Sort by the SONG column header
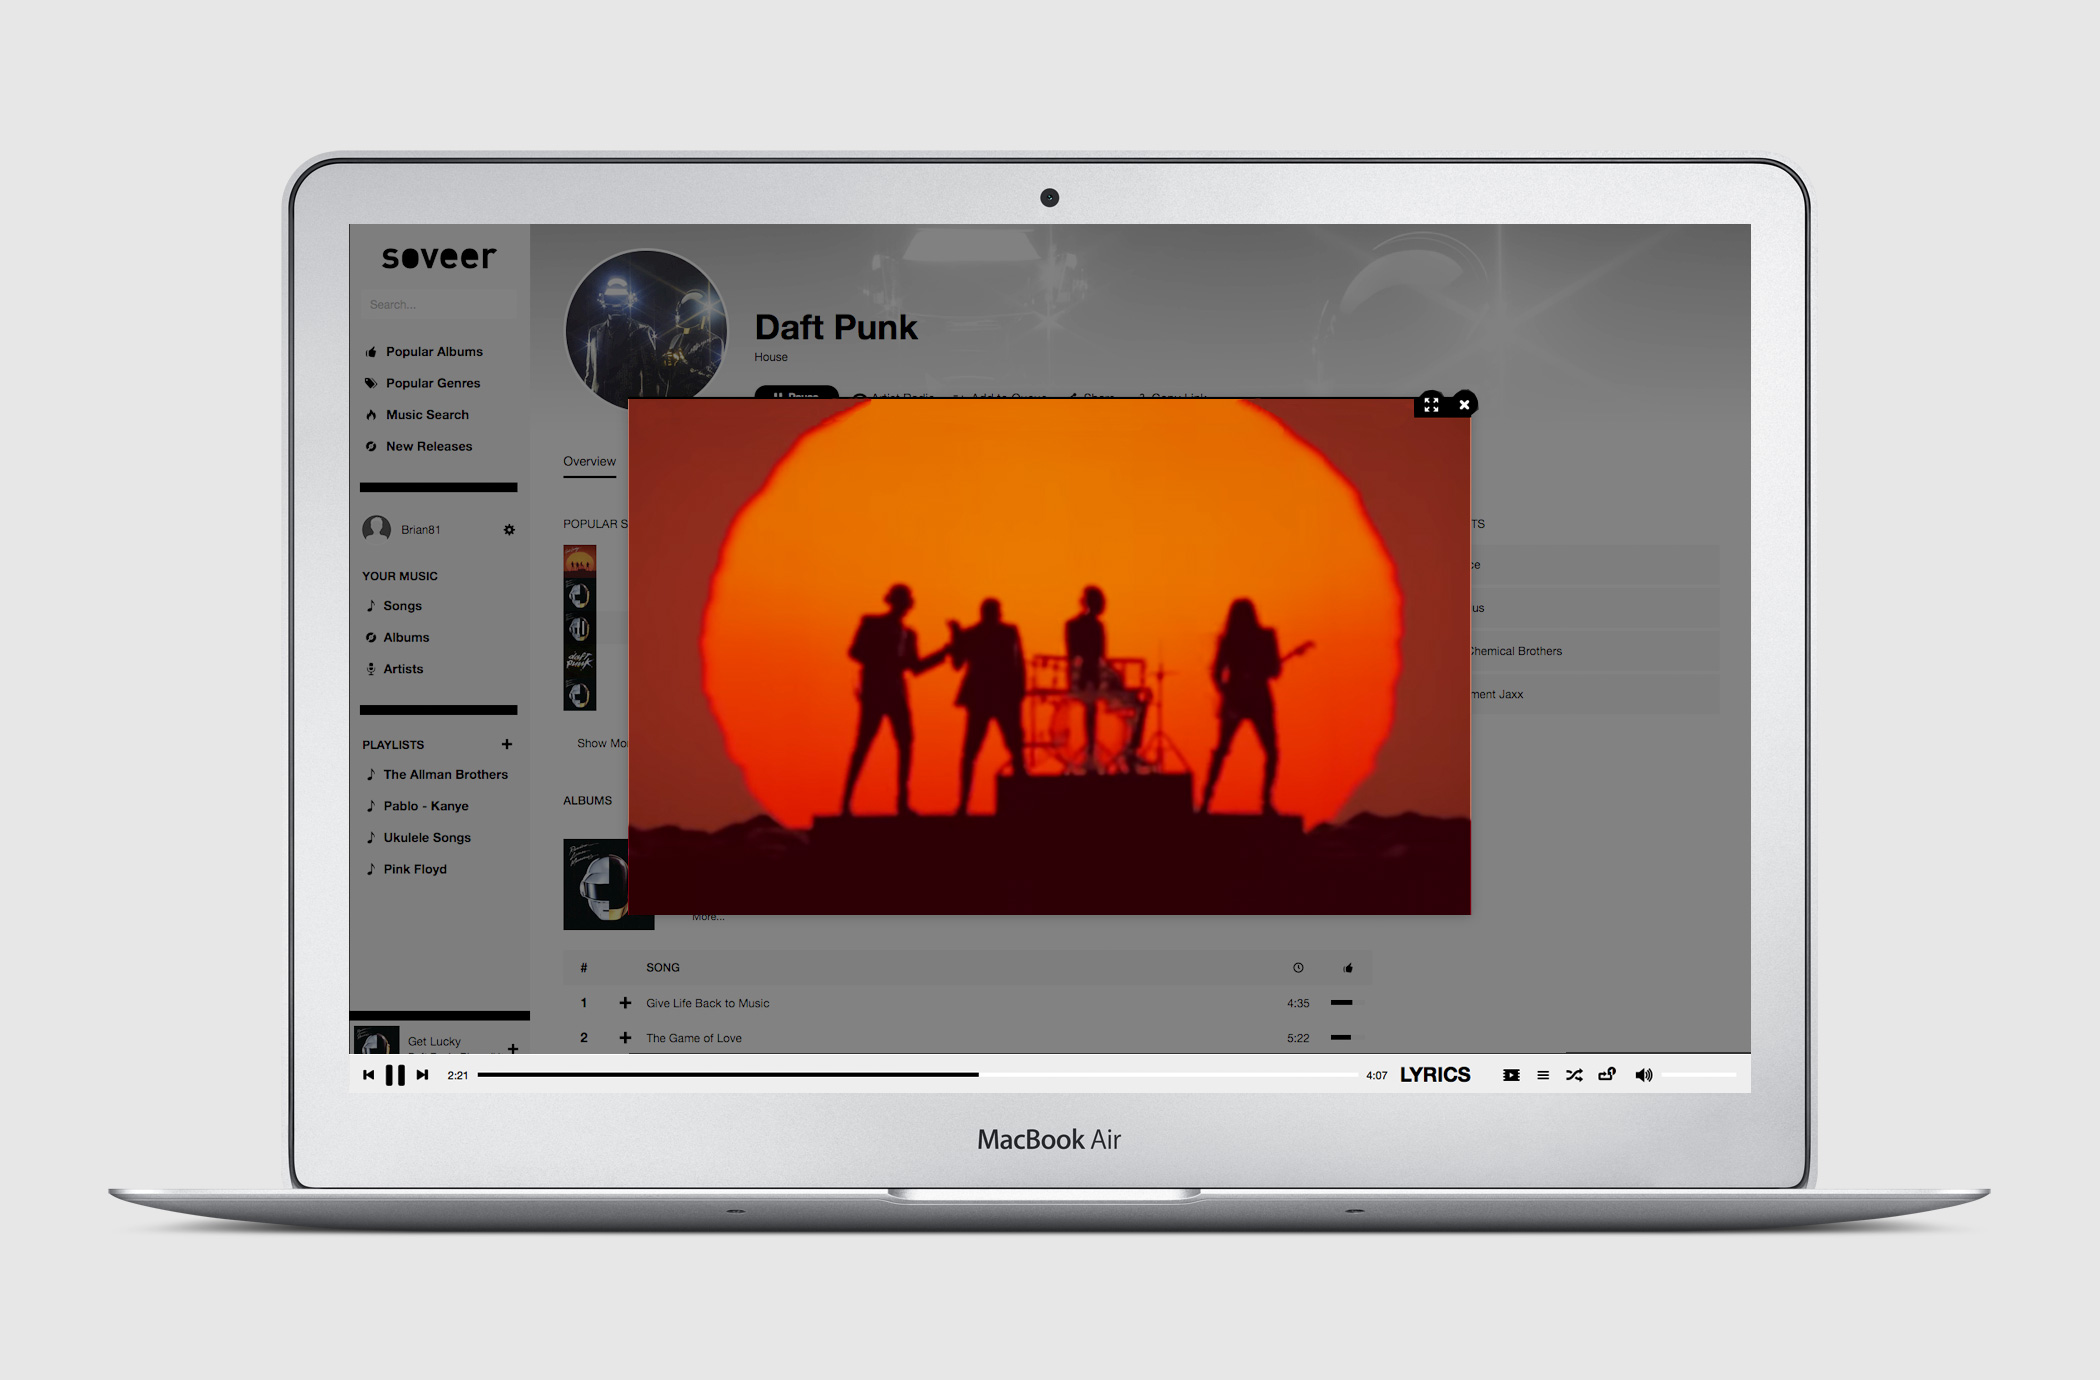This screenshot has height=1380, width=2100. click(663, 968)
